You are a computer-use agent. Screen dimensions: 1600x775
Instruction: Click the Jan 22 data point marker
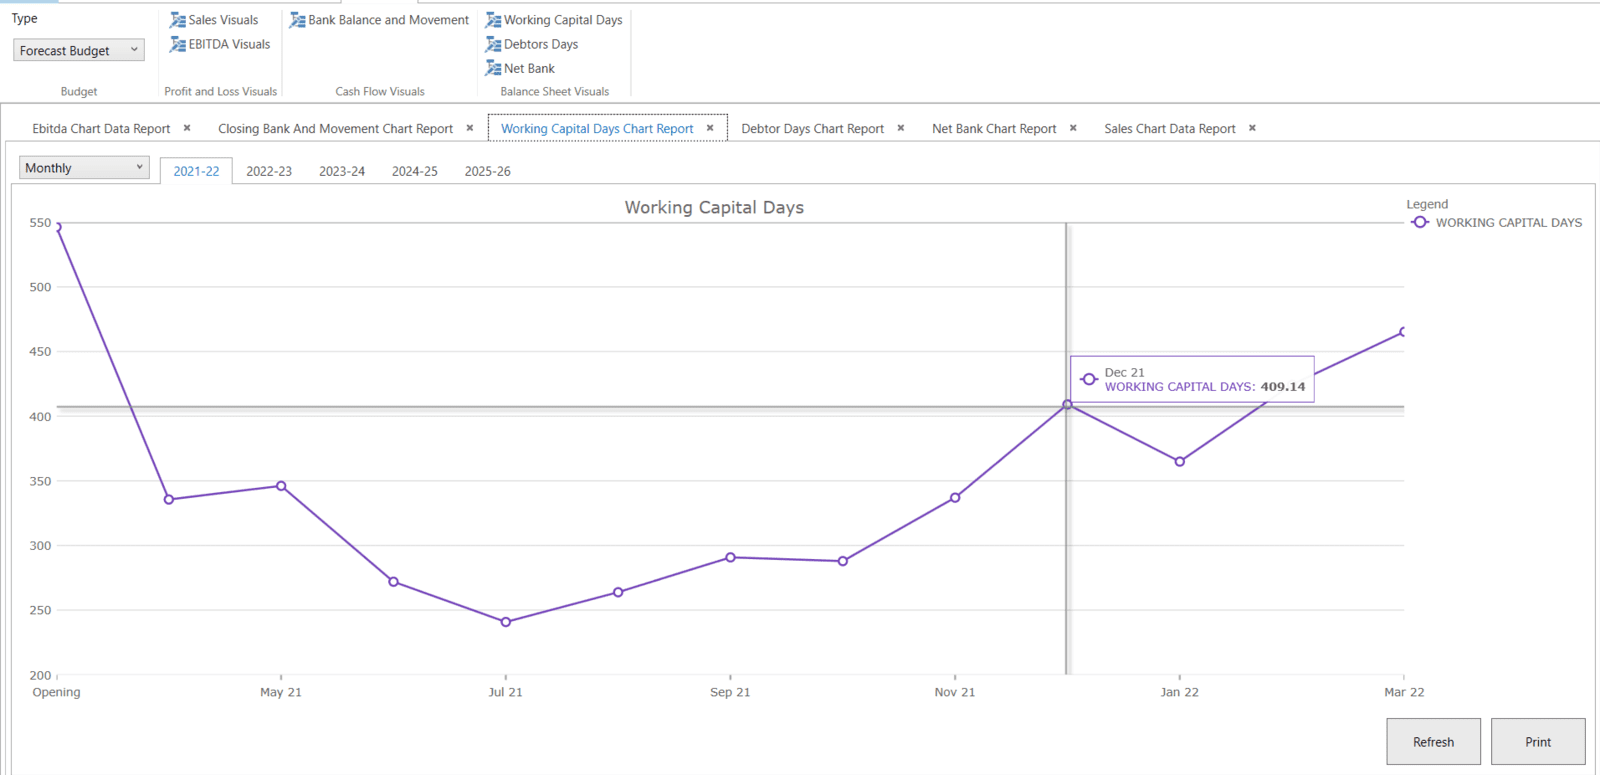pos(1180,462)
